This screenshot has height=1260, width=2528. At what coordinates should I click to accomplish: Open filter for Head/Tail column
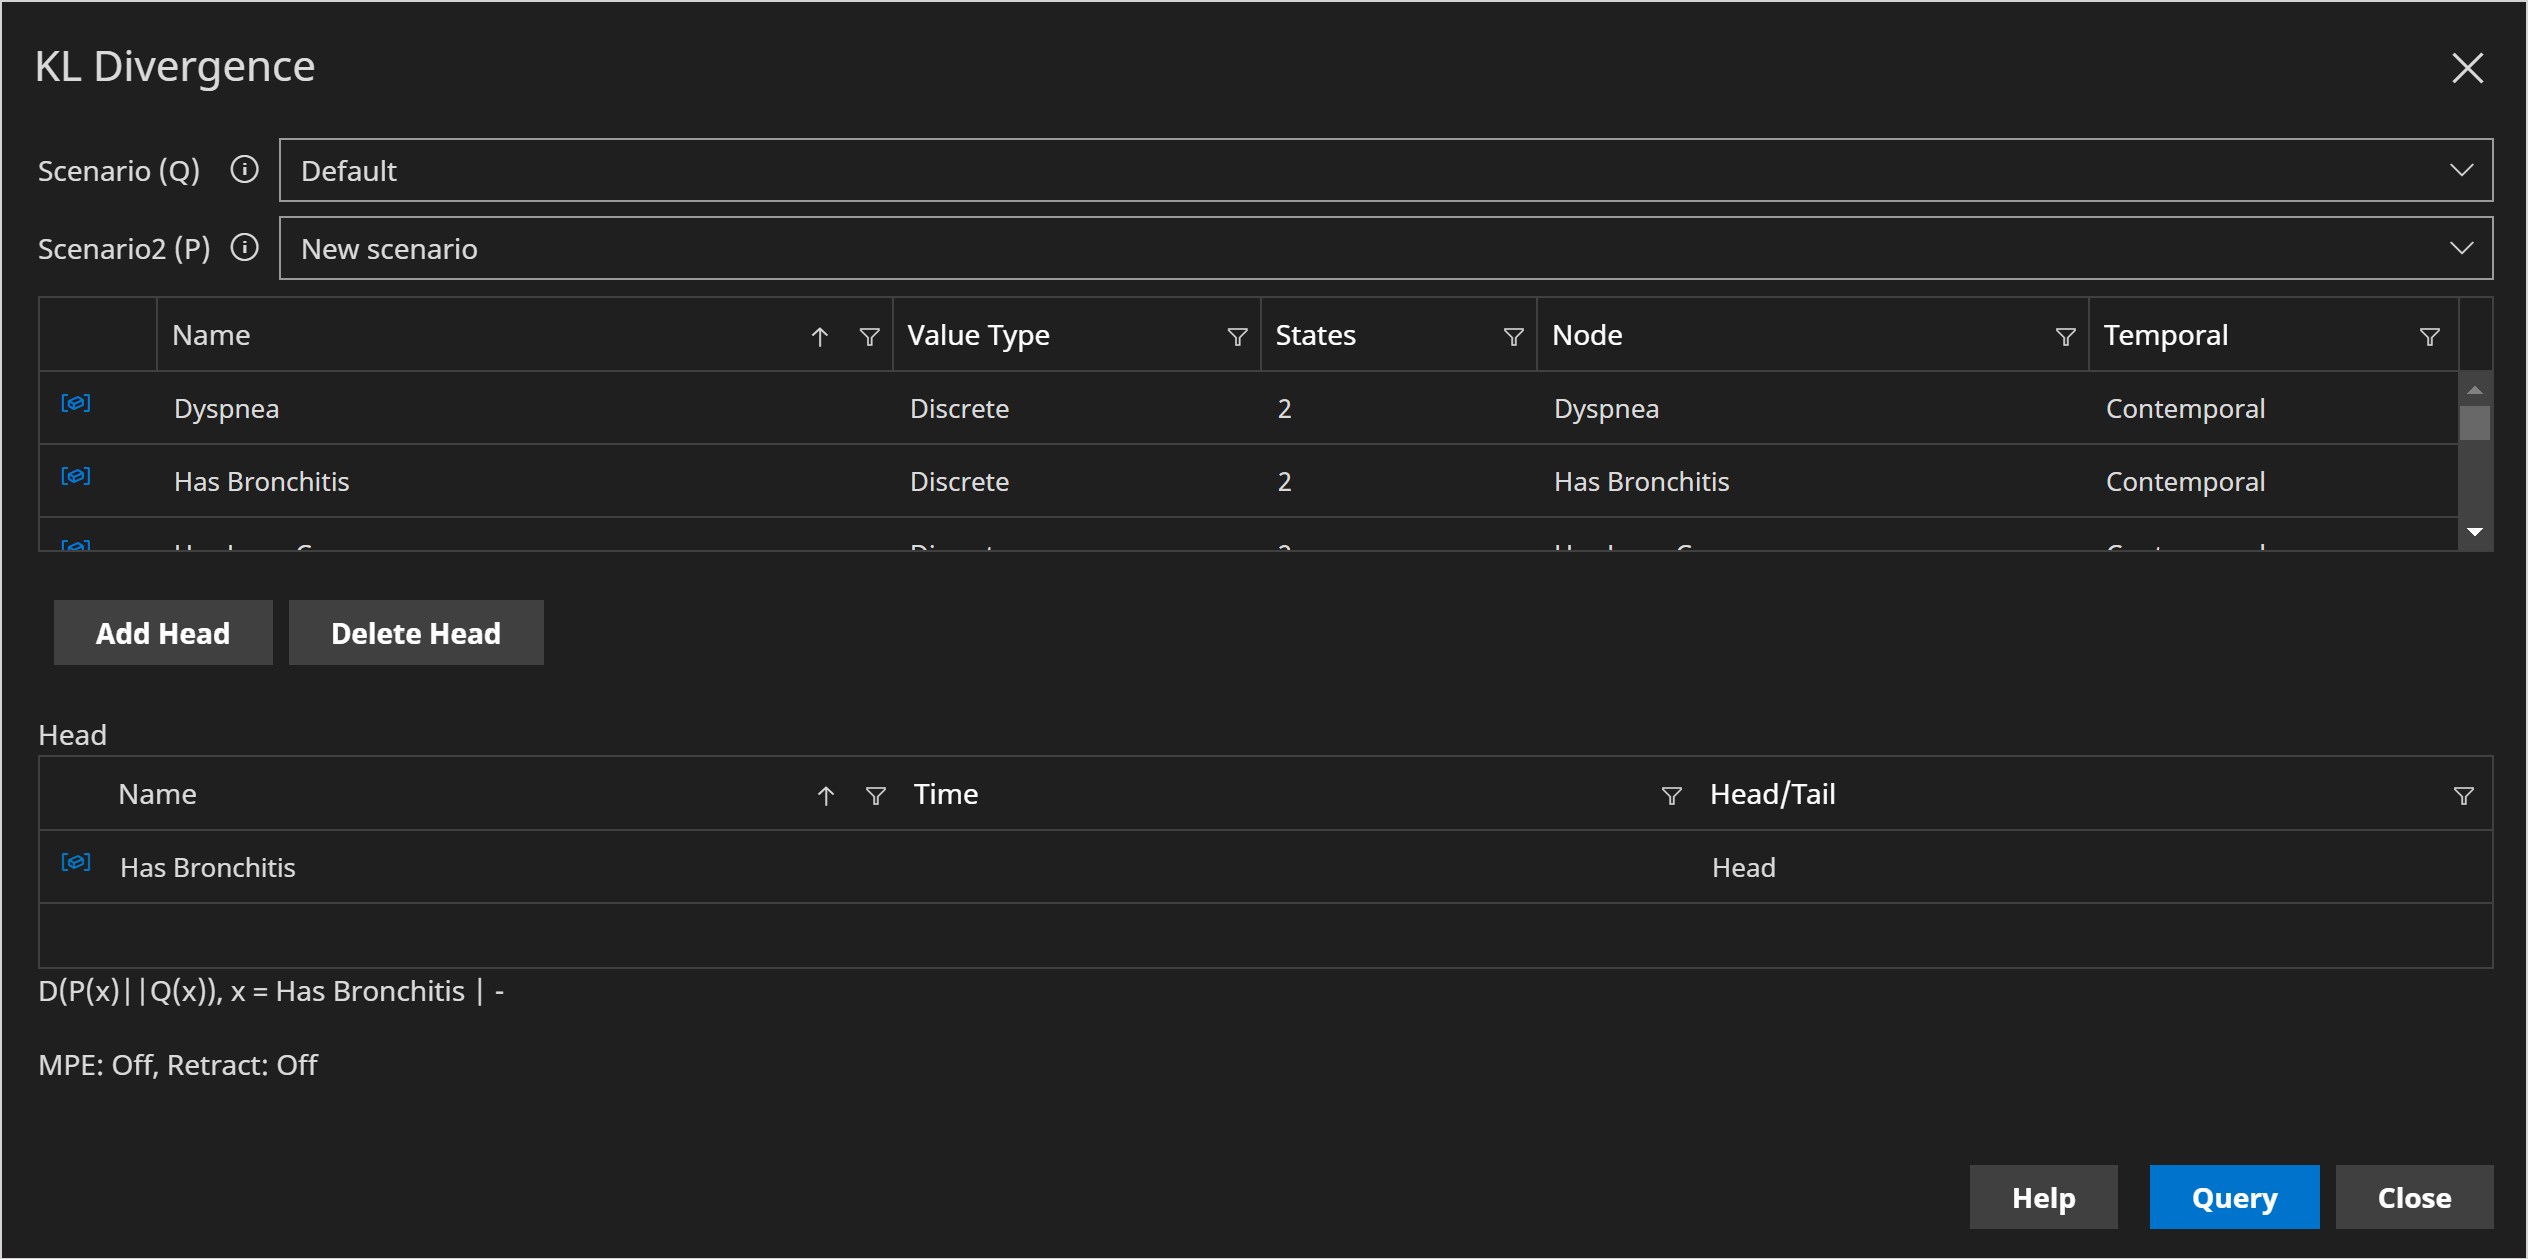[x=2463, y=796]
